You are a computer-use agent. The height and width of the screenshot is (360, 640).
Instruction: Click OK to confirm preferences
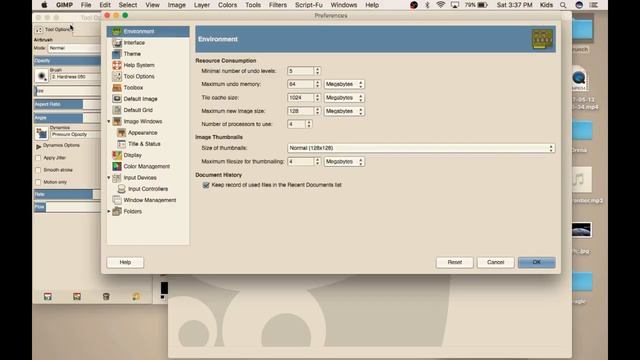pyautogui.click(x=537, y=262)
